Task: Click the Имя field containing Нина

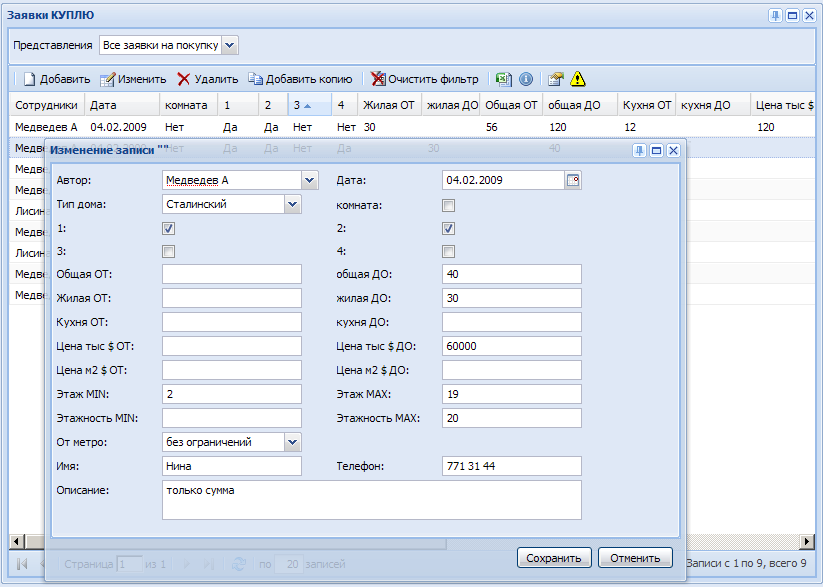Action: [x=232, y=466]
